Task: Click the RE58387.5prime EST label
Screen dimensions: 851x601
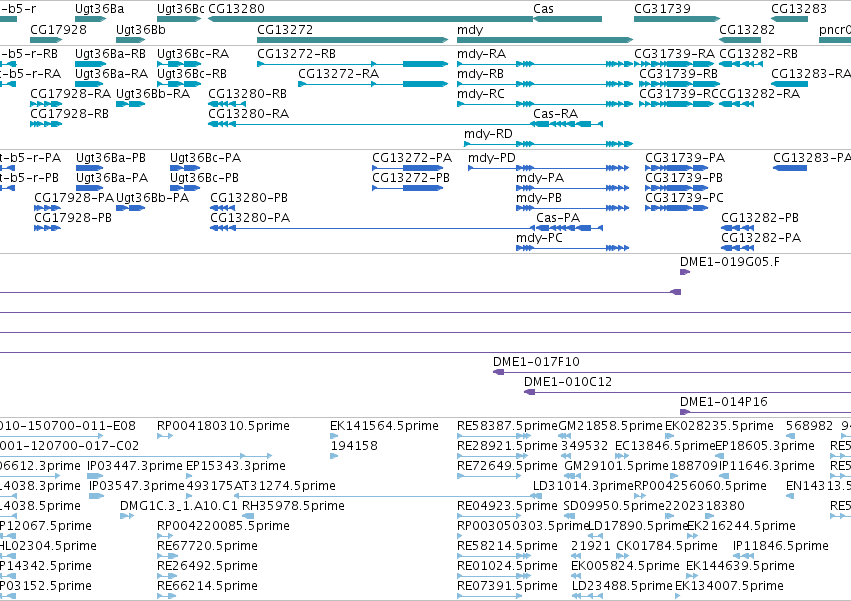Action: tap(507, 426)
